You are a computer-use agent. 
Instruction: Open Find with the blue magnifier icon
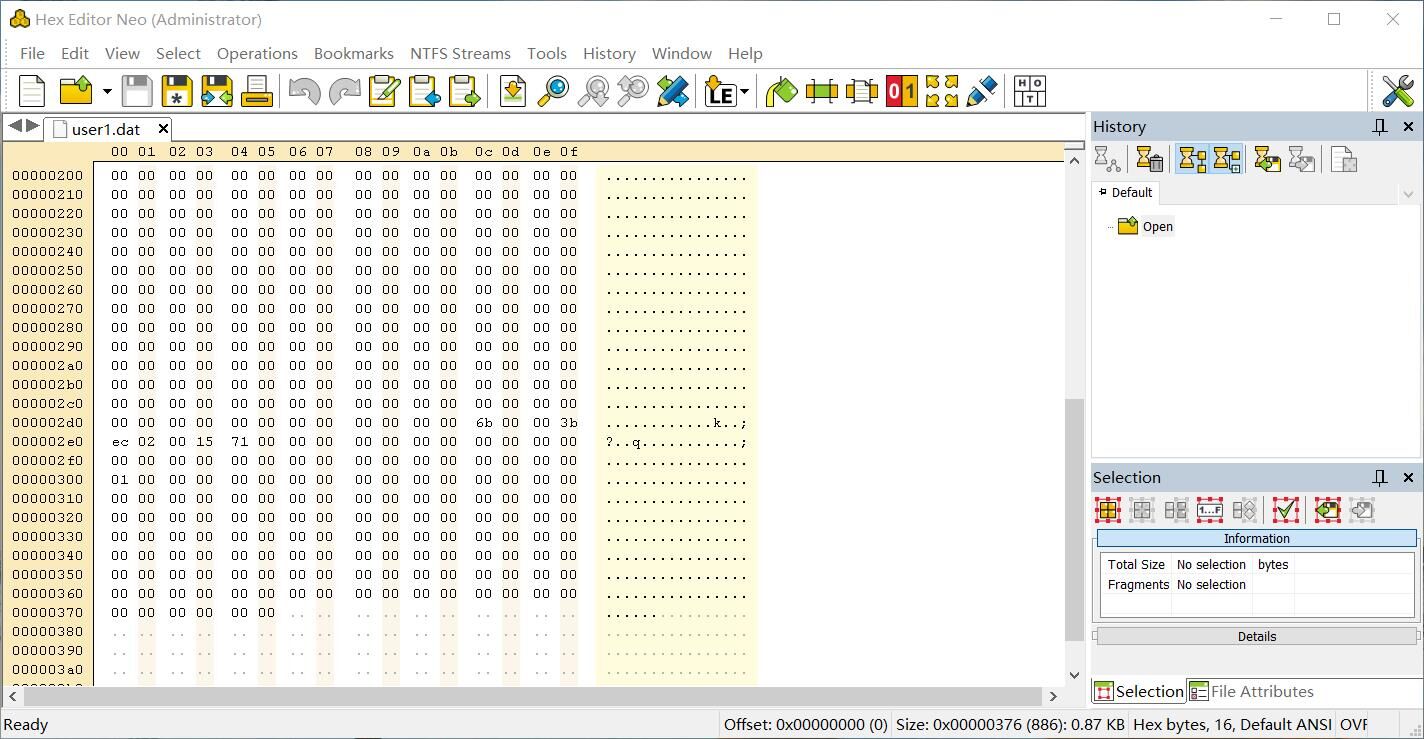(x=553, y=91)
